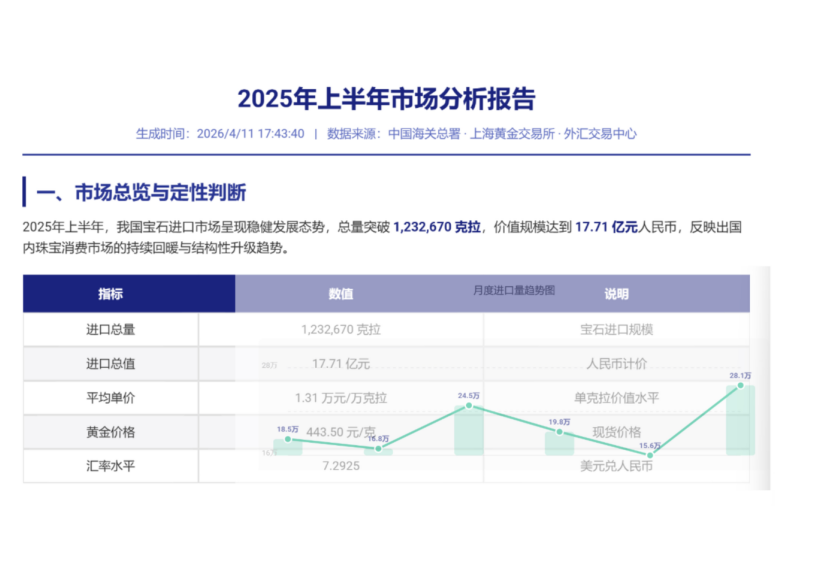Click the 中国海关总署 data source
The image size is (819, 583).
pyautogui.click(x=424, y=133)
